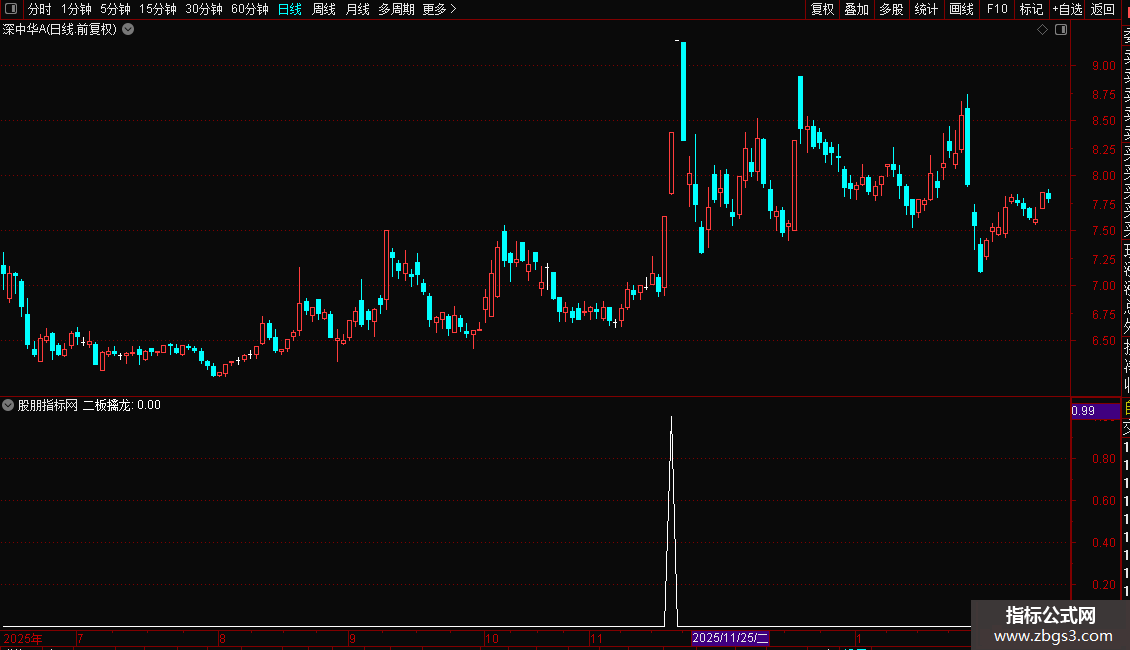Select the 60分钟 period
The width and height of the screenshot is (1130, 650).
[250, 9]
